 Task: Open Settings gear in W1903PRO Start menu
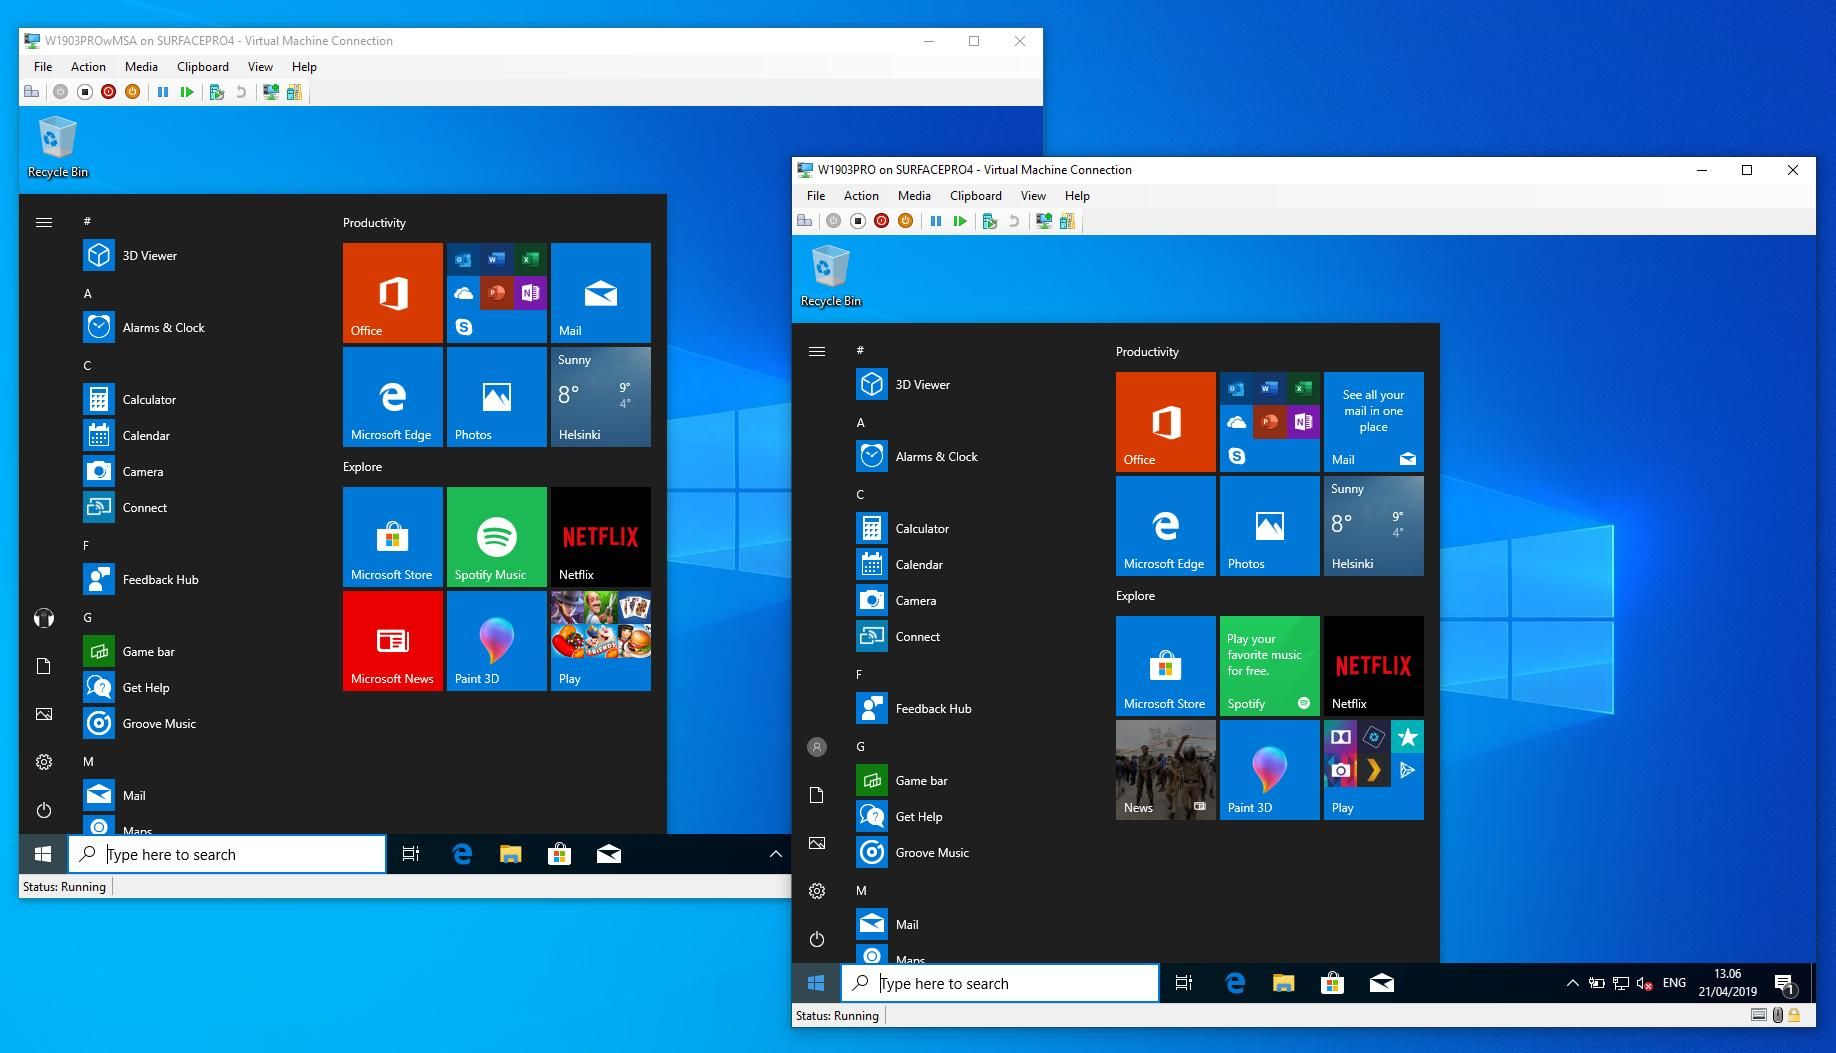pos(817,891)
